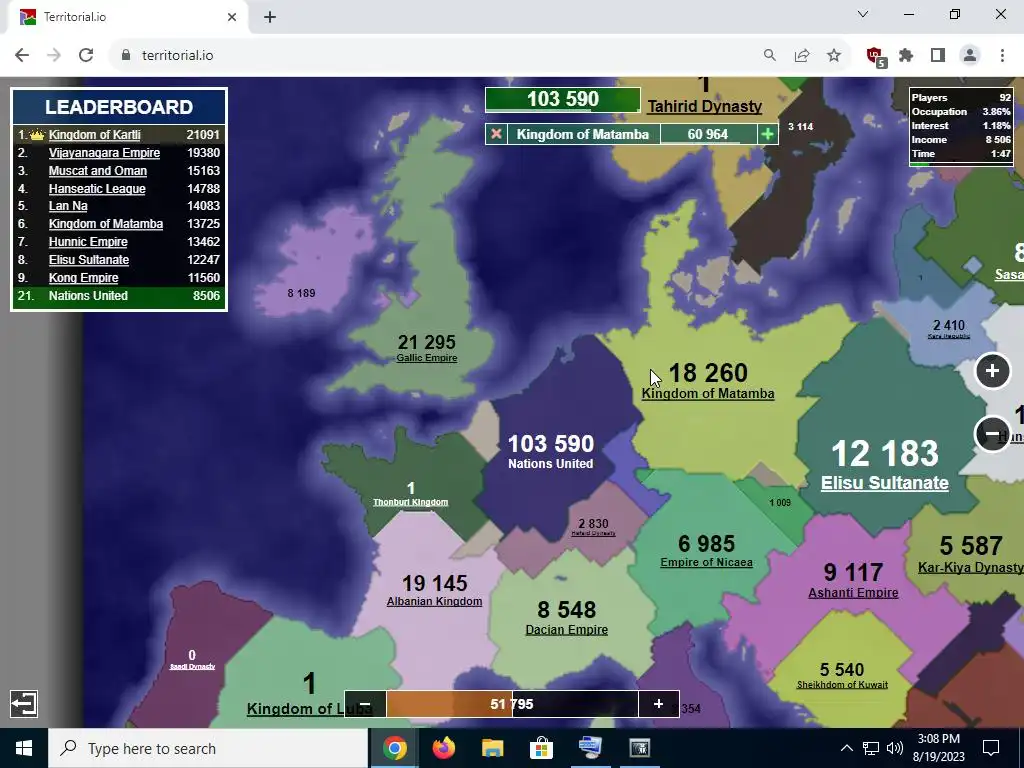The height and width of the screenshot is (768, 1024).
Task: Bookmark this page with star icon
Action: pos(834,56)
